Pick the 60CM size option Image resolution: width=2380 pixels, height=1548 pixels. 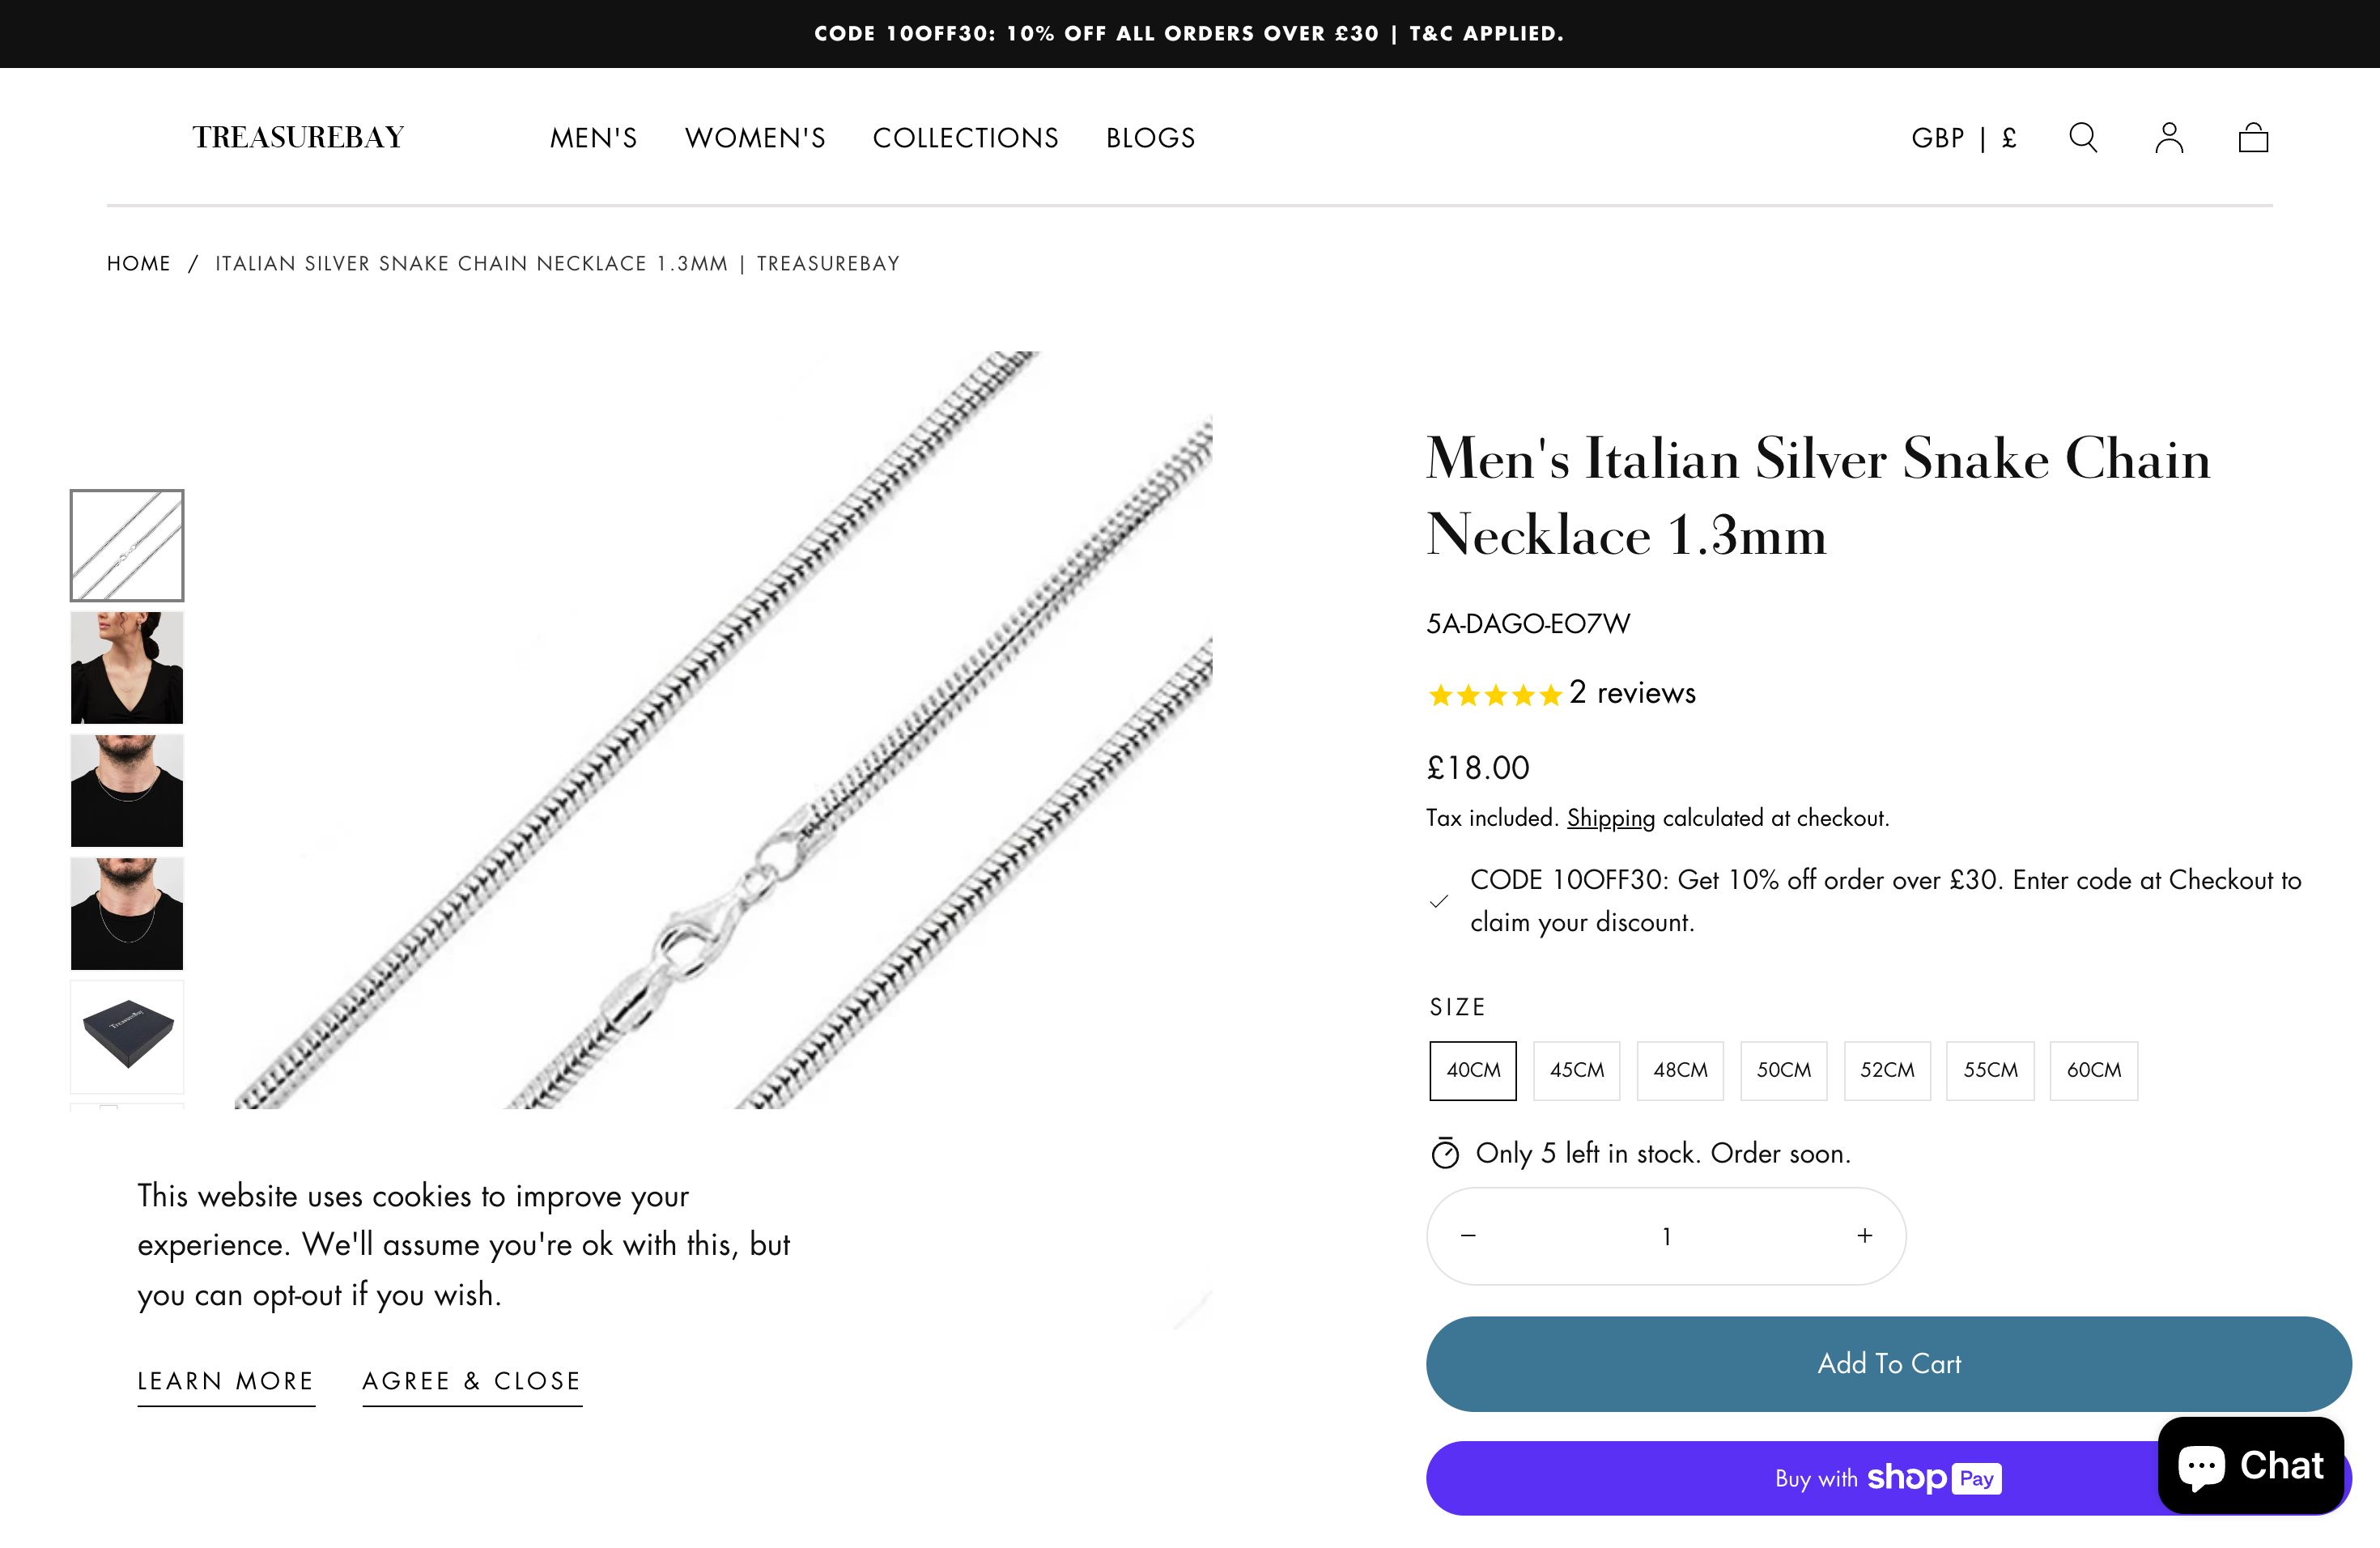click(x=2093, y=1070)
